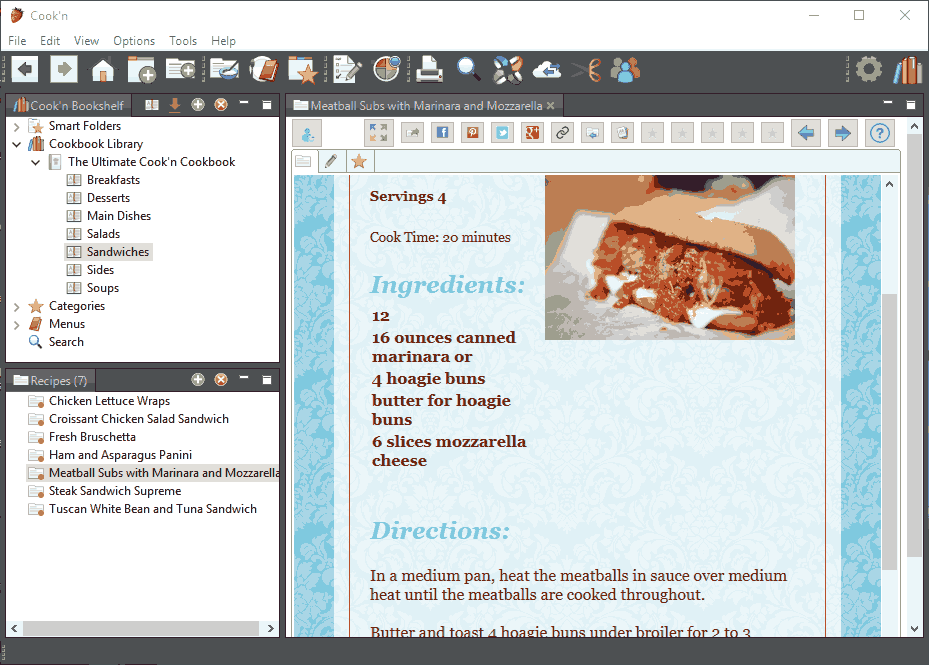Viewport: 929px width, 665px height.
Task: Click the Facebook share icon
Action: pos(443,133)
